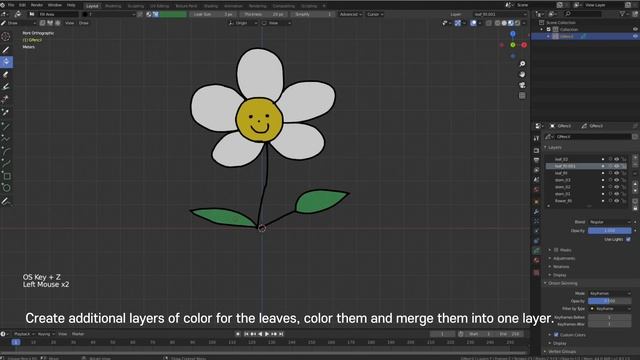Hide GPencil object in outliner
Viewport: 640px width, 360px height.
635,36
